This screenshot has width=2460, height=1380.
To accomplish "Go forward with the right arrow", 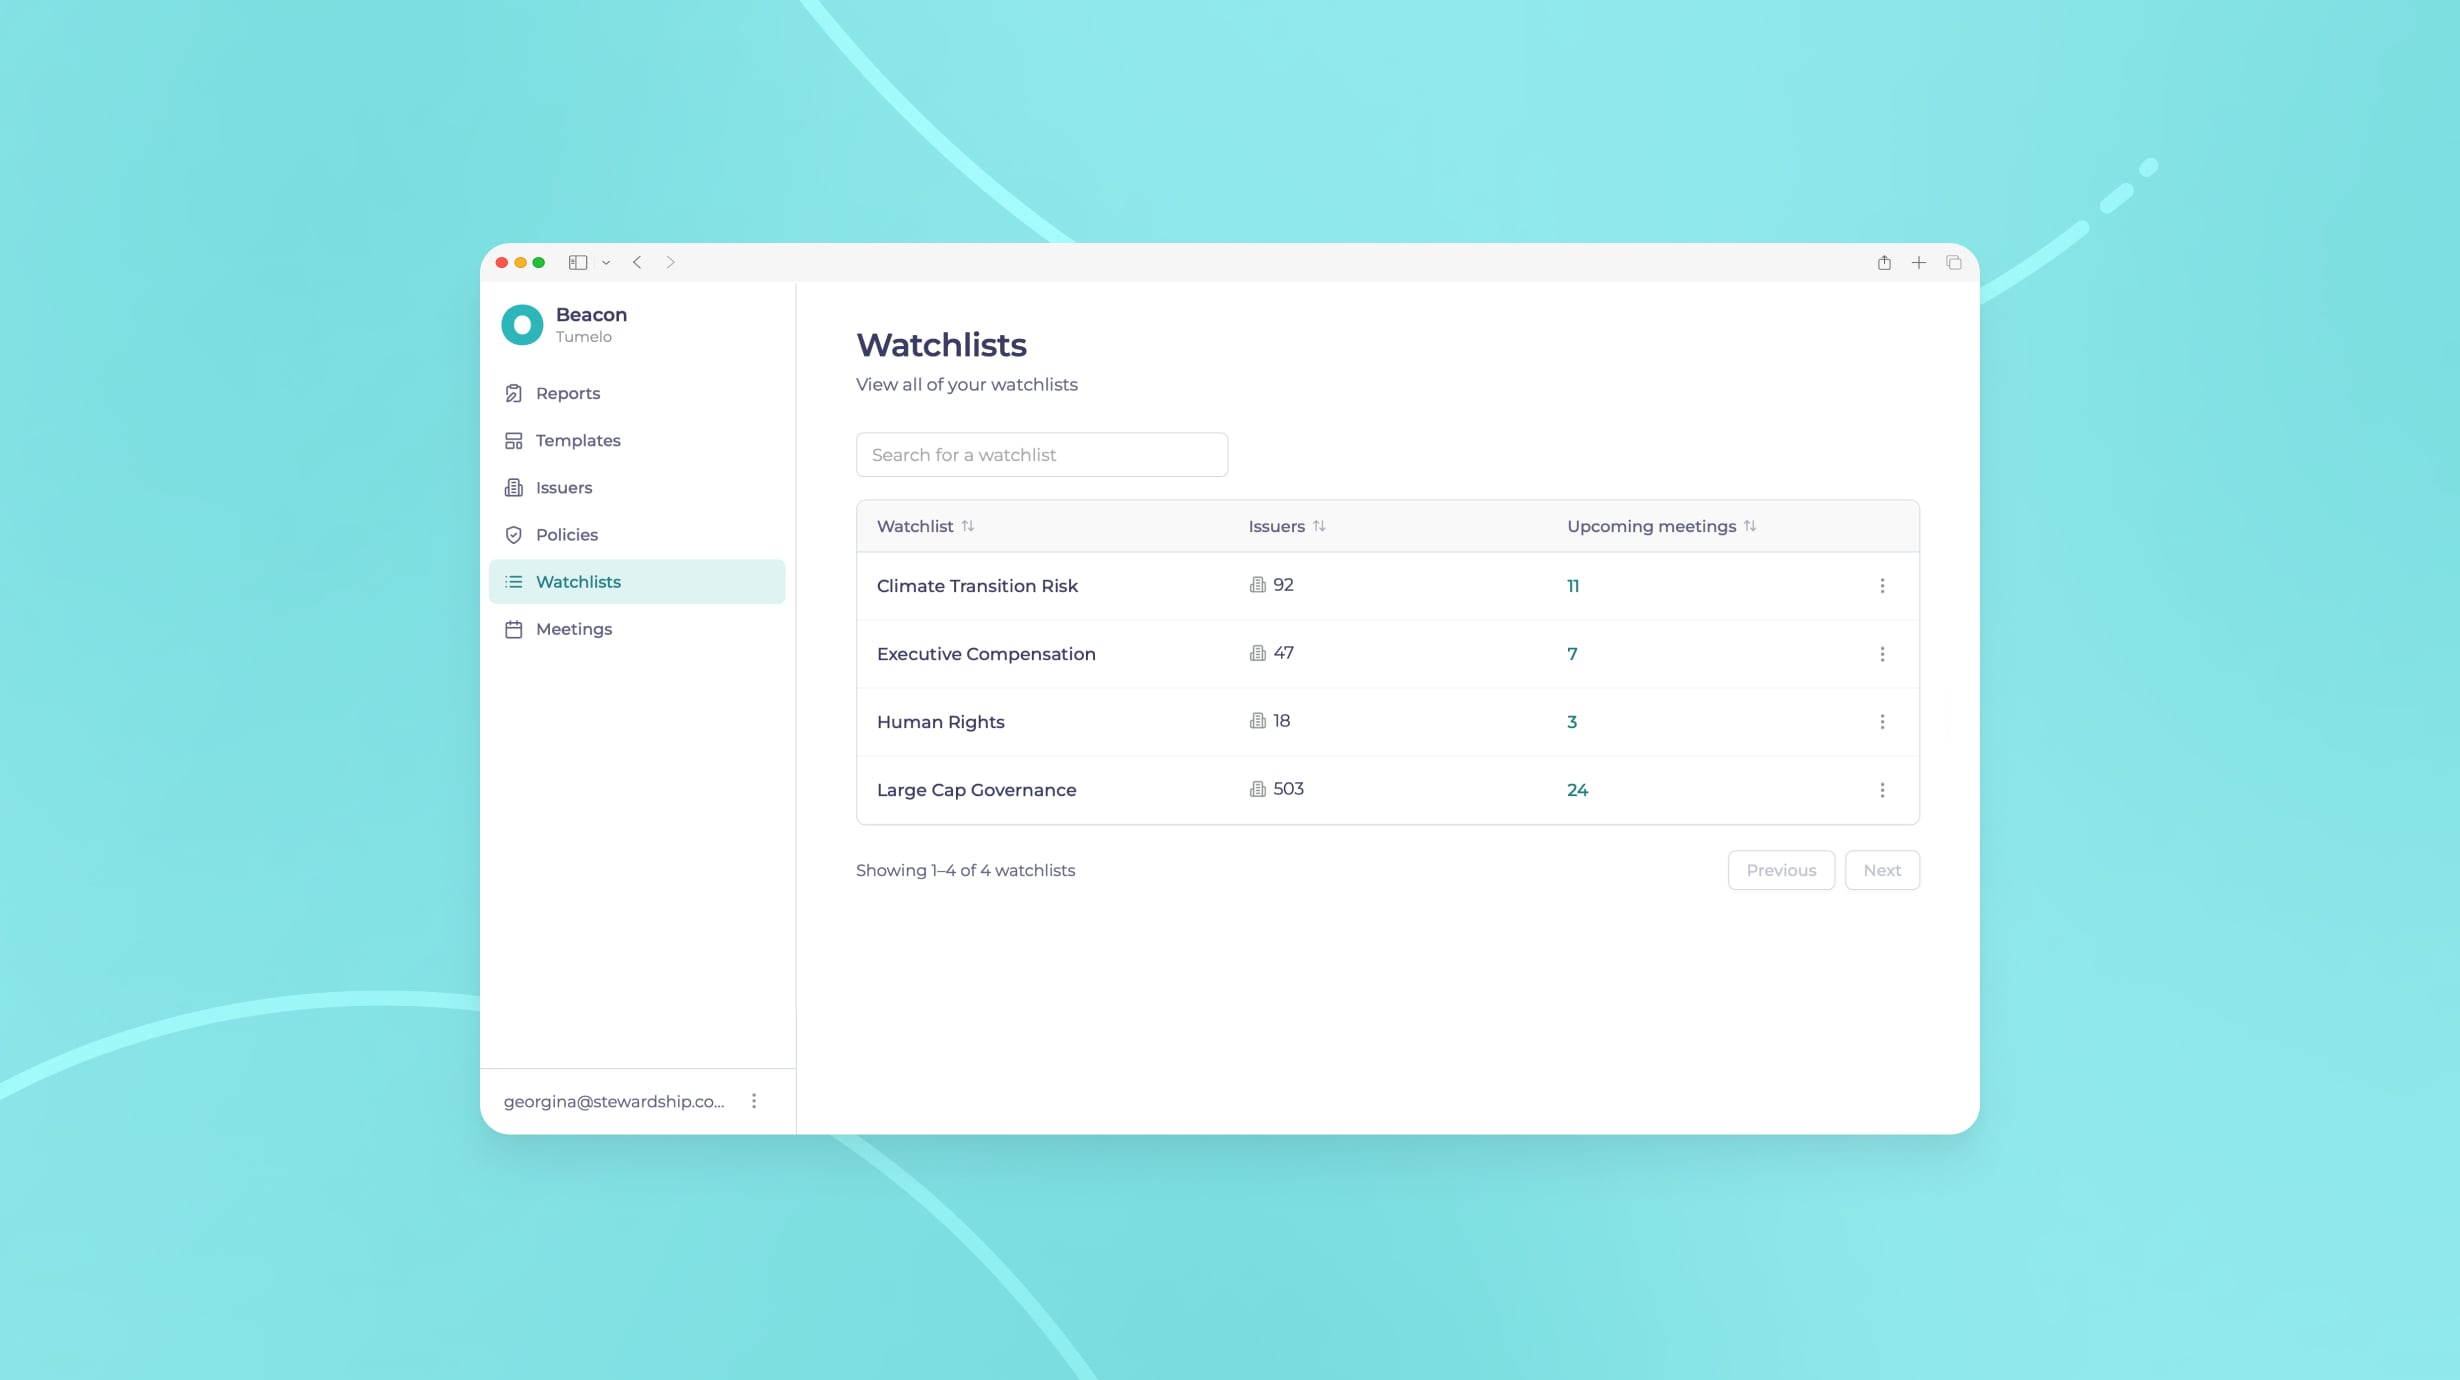I will [671, 262].
